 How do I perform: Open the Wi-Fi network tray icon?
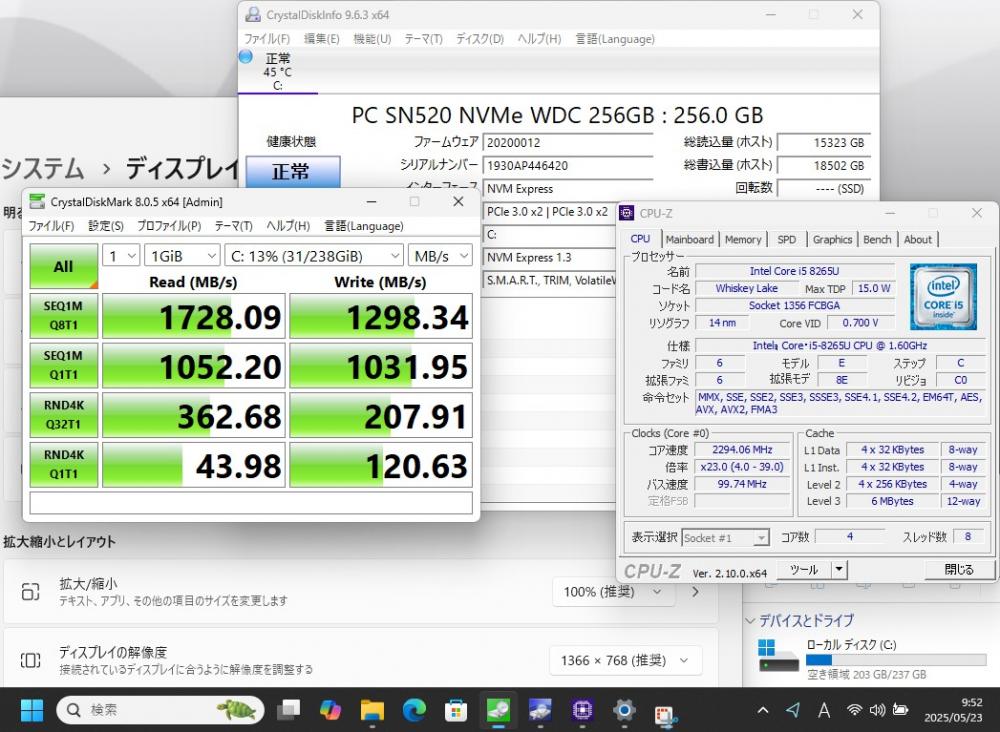[x=854, y=710]
